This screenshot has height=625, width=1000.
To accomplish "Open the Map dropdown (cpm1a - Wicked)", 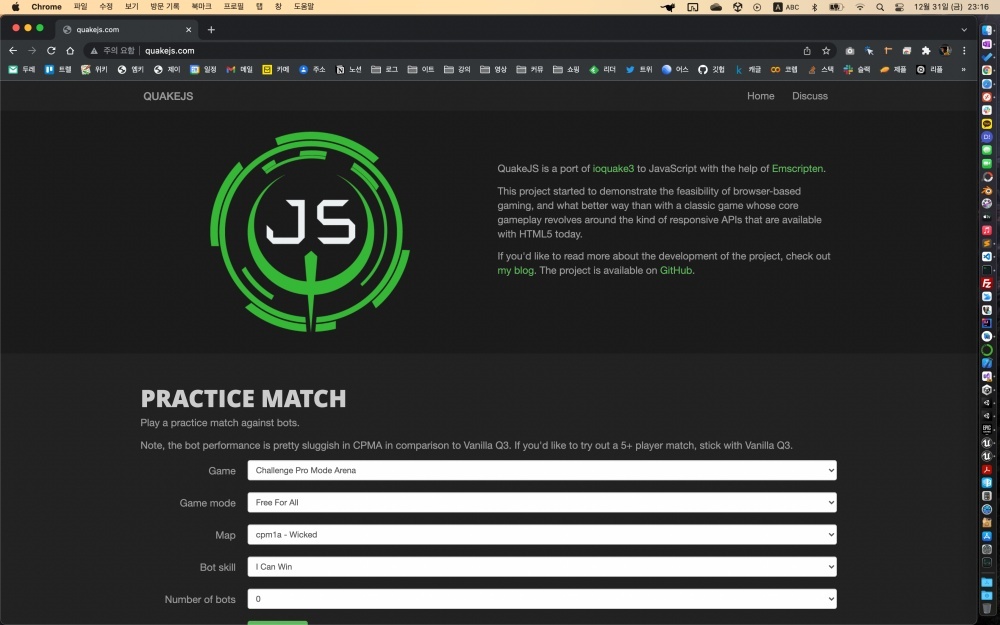I will (x=542, y=534).
